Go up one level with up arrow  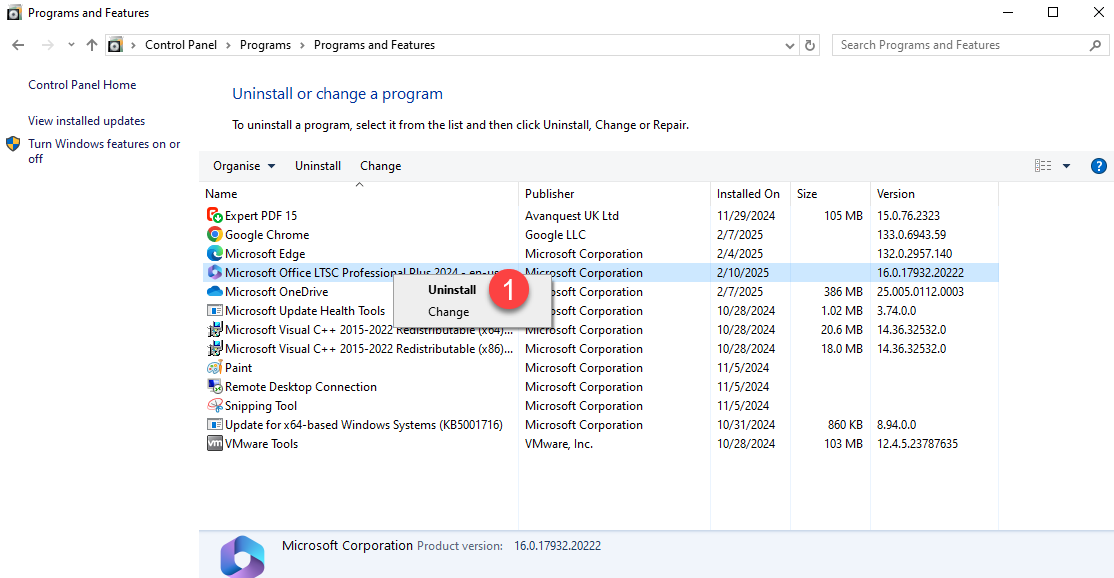92,45
